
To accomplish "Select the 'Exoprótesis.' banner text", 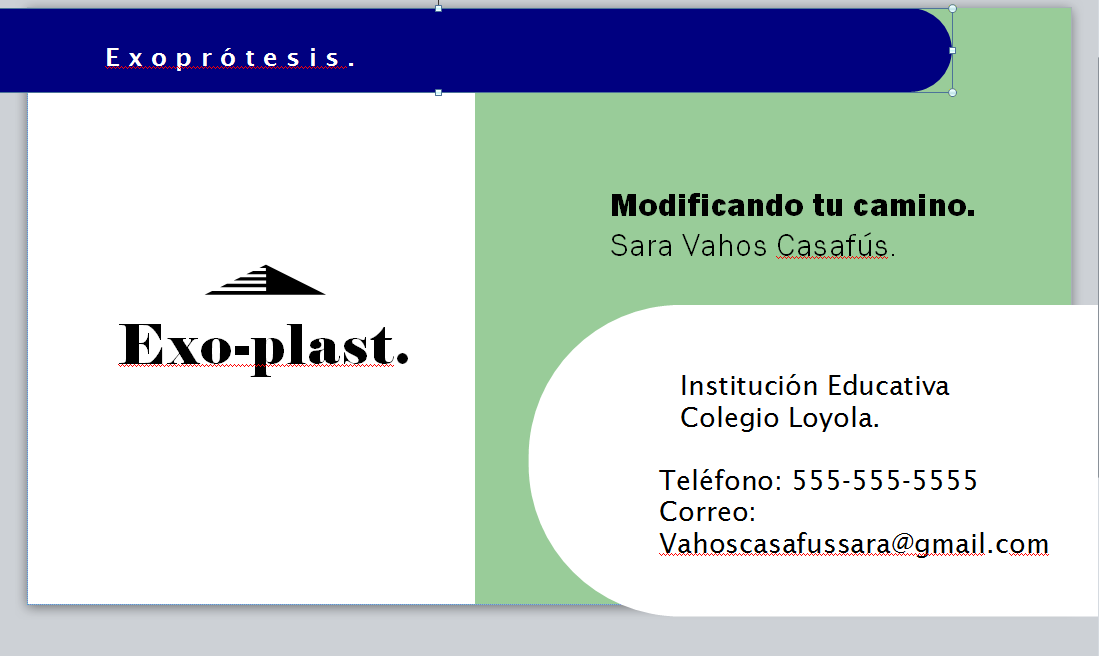I will [231, 59].
